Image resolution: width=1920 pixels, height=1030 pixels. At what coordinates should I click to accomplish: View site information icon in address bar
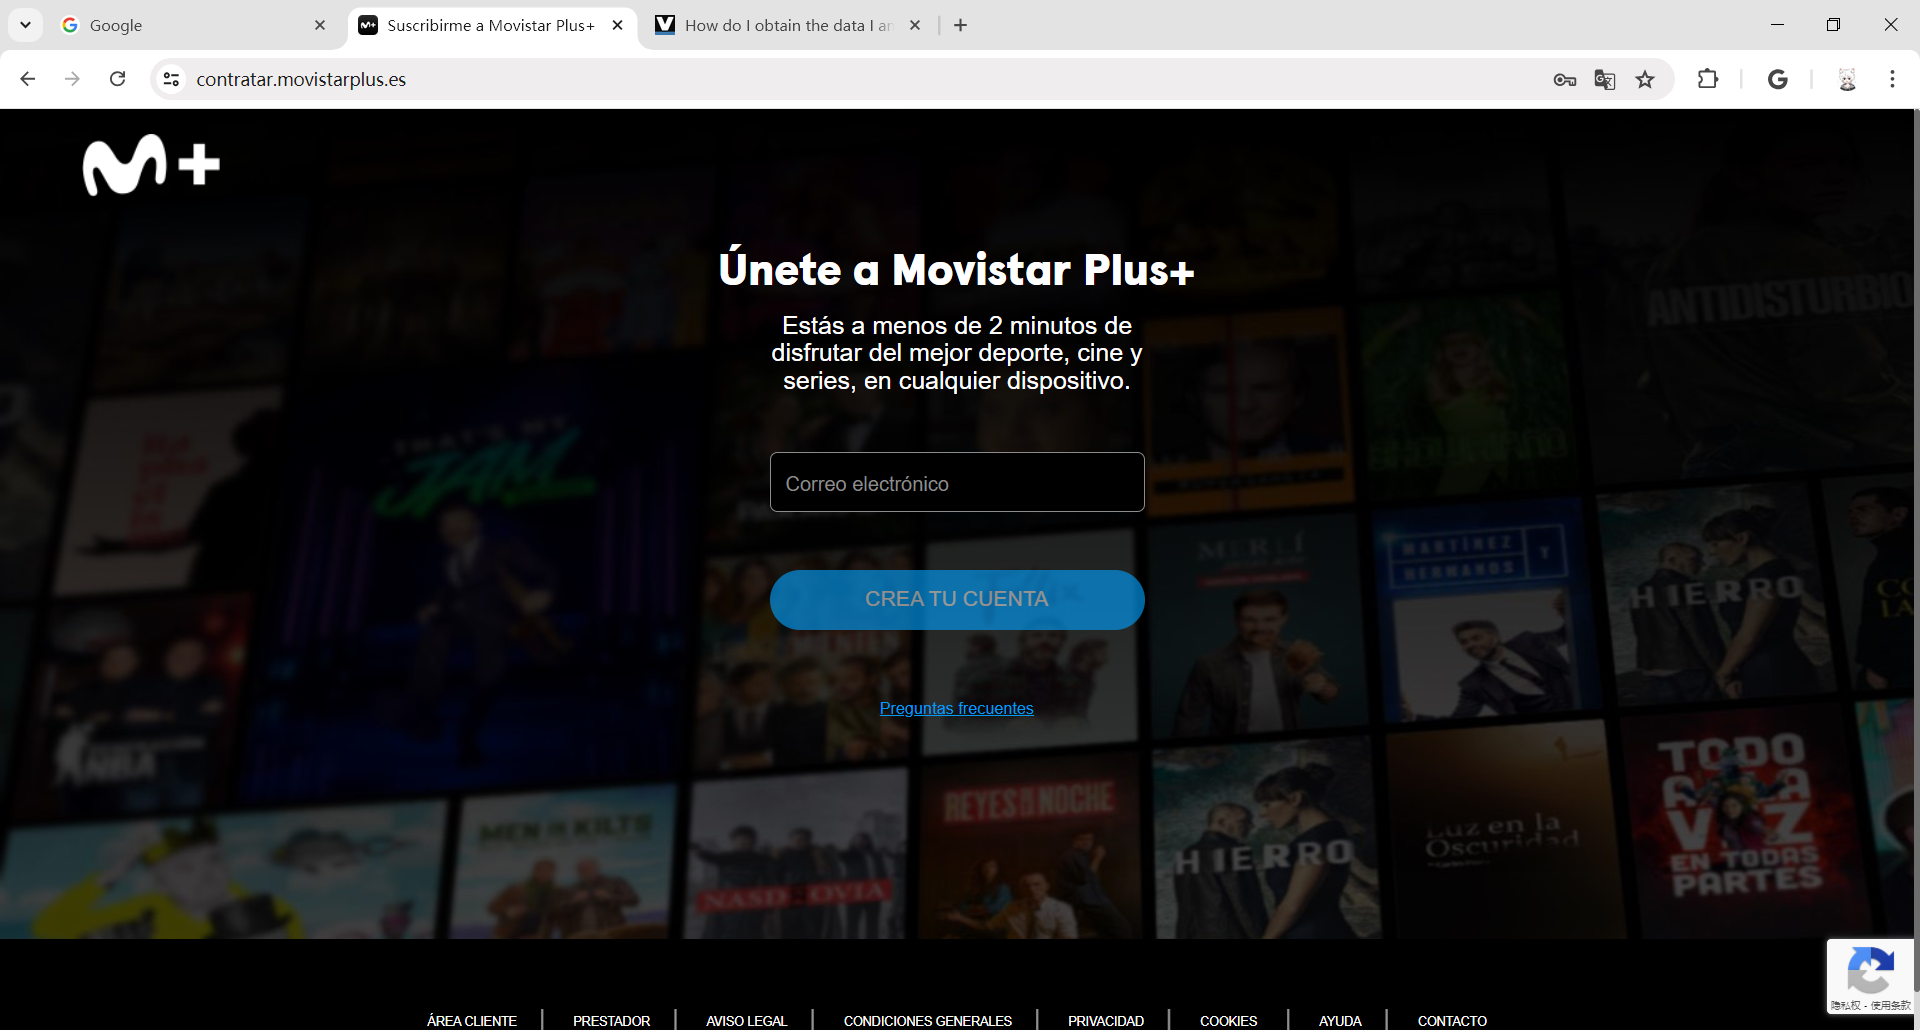pos(172,79)
